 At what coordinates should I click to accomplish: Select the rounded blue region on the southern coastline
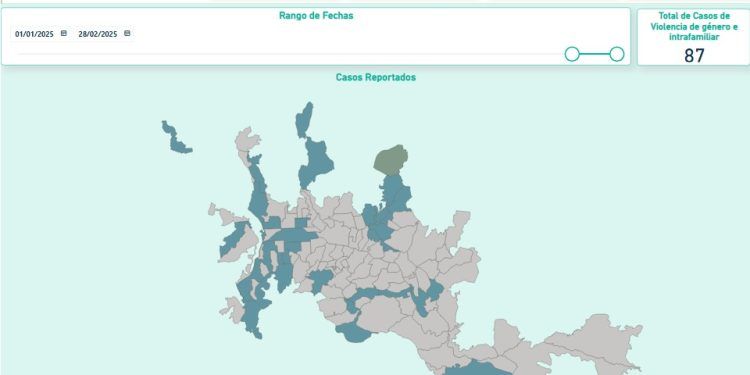click(x=353, y=332)
